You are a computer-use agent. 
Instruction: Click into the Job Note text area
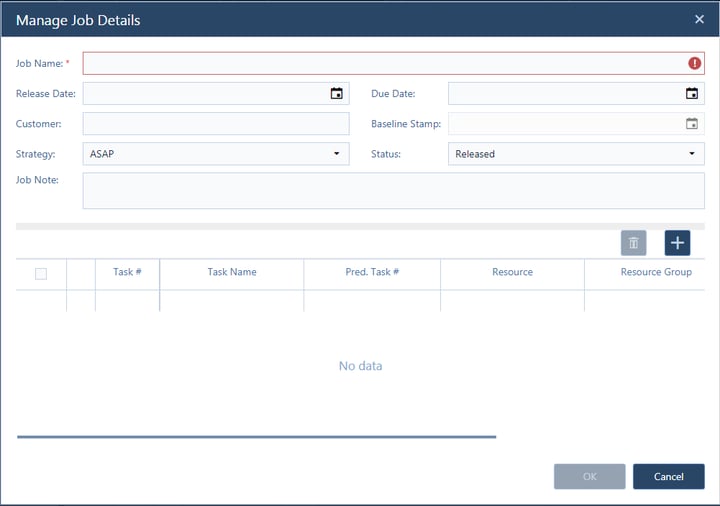394,191
